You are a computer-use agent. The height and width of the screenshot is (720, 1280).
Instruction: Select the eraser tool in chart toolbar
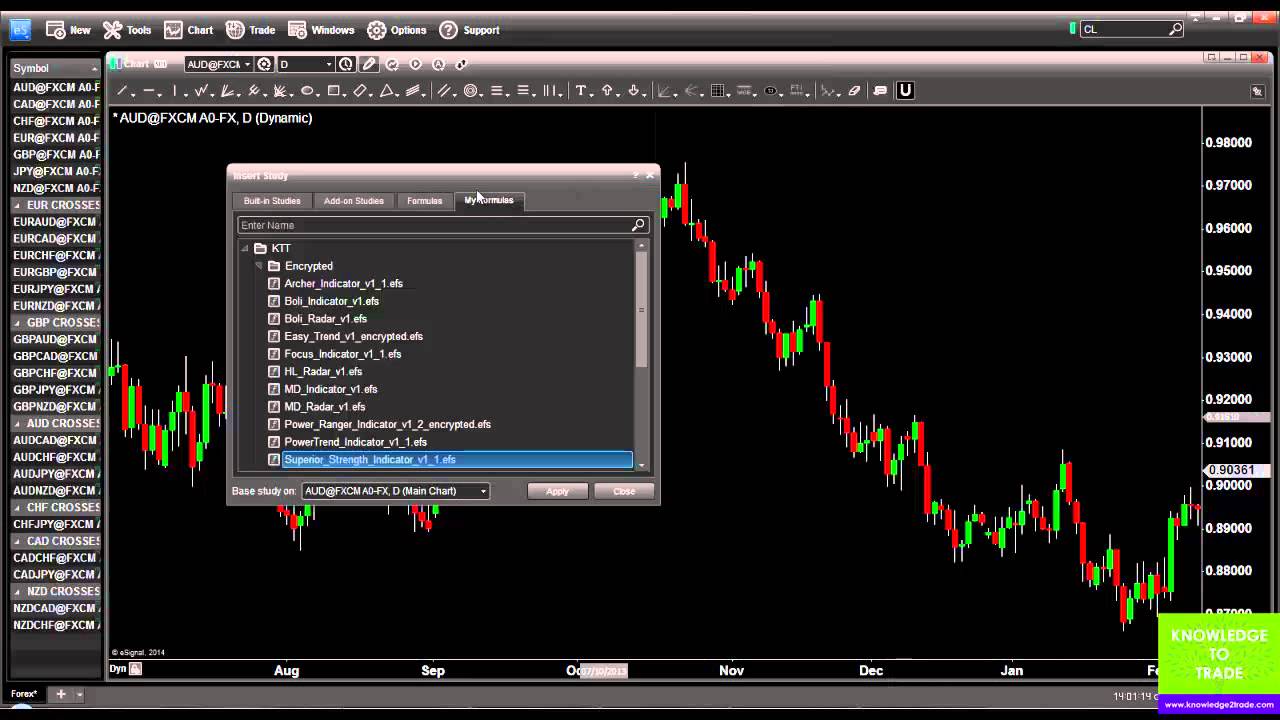pos(854,91)
